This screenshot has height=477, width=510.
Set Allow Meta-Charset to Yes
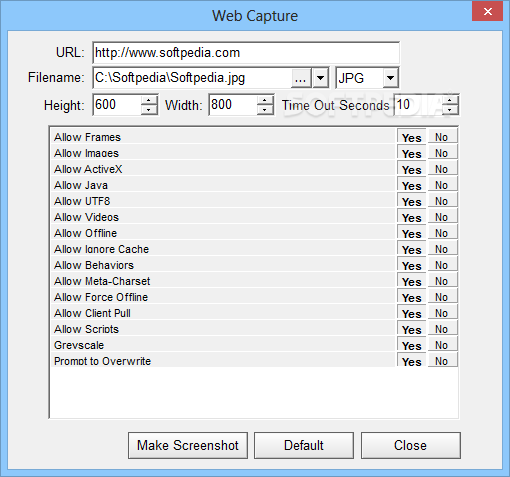click(x=411, y=281)
